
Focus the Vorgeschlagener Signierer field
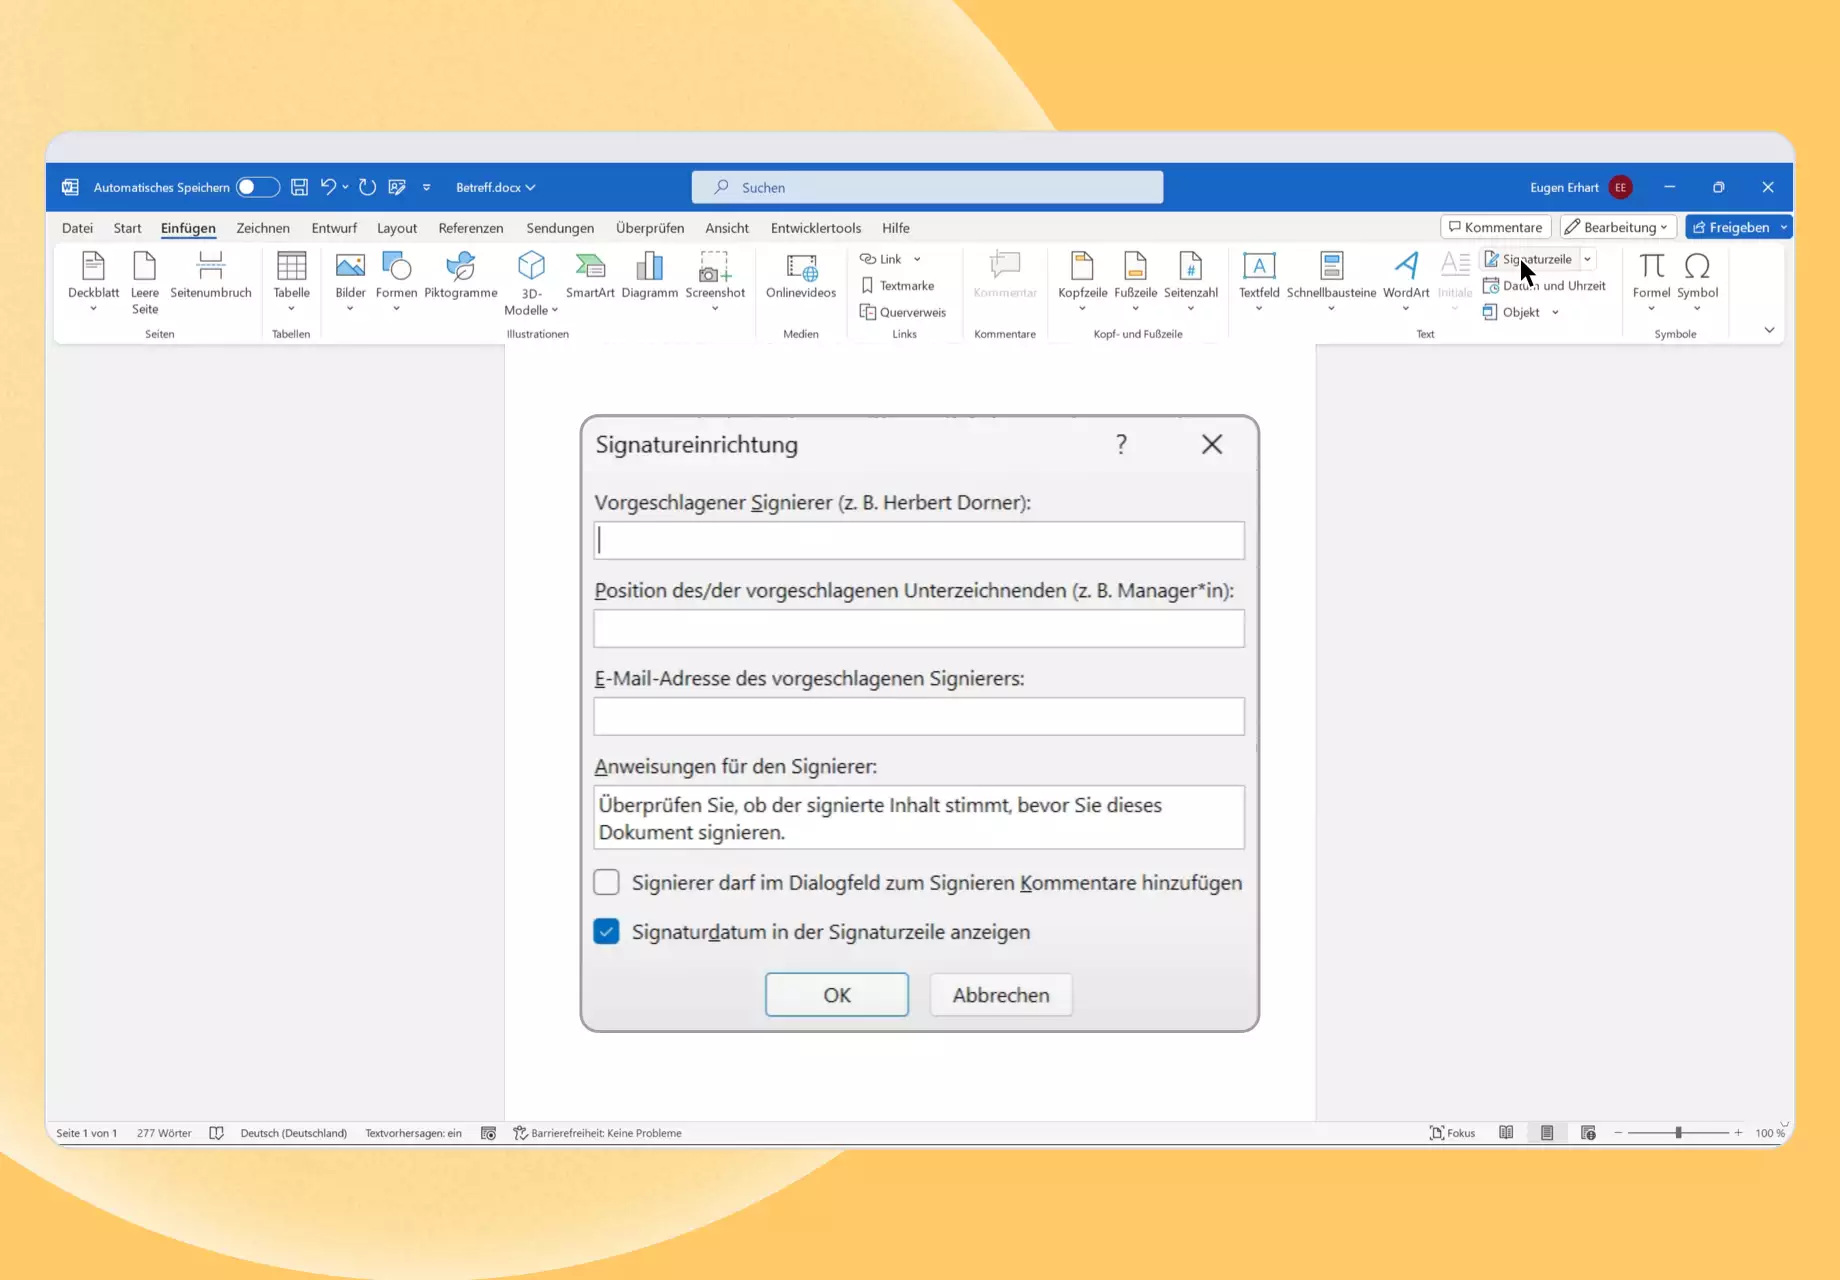[x=919, y=540]
